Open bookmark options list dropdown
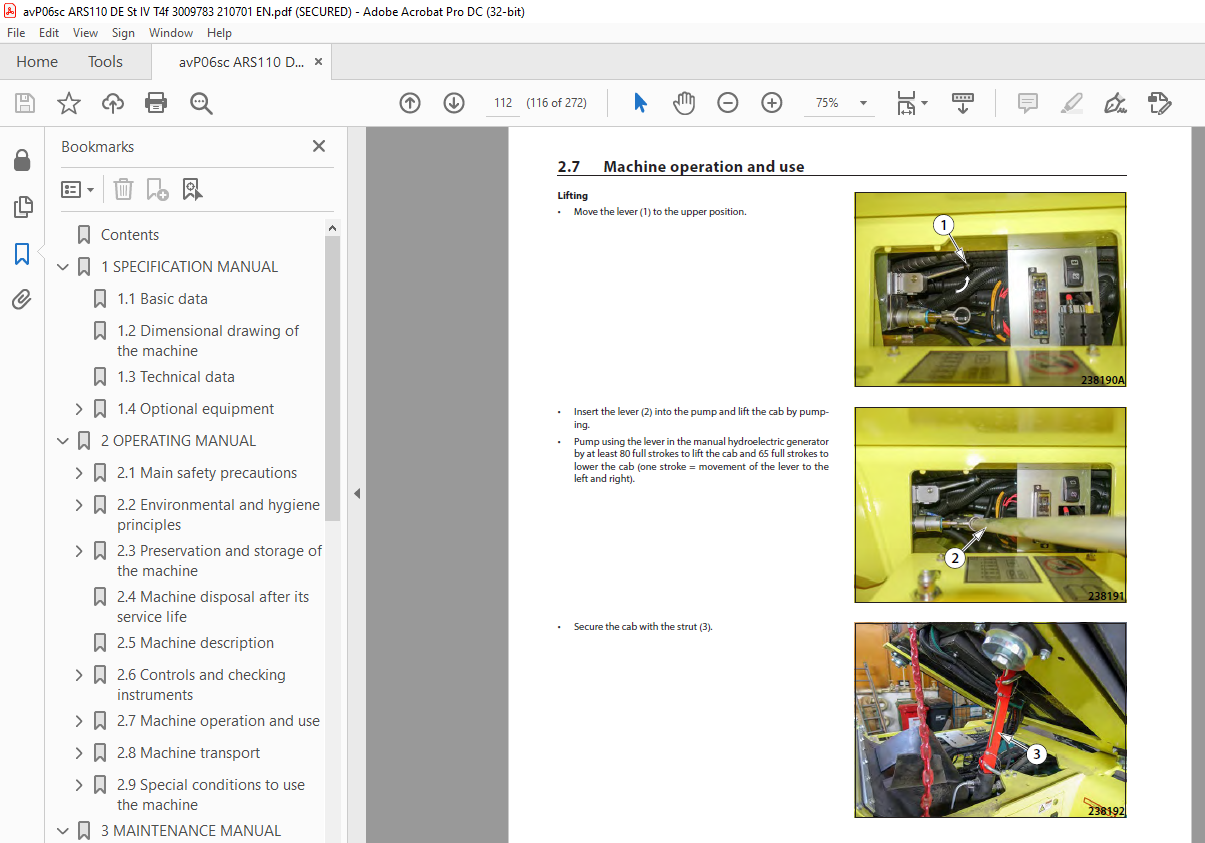The width and height of the screenshot is (1205, 843). (78, 189)
